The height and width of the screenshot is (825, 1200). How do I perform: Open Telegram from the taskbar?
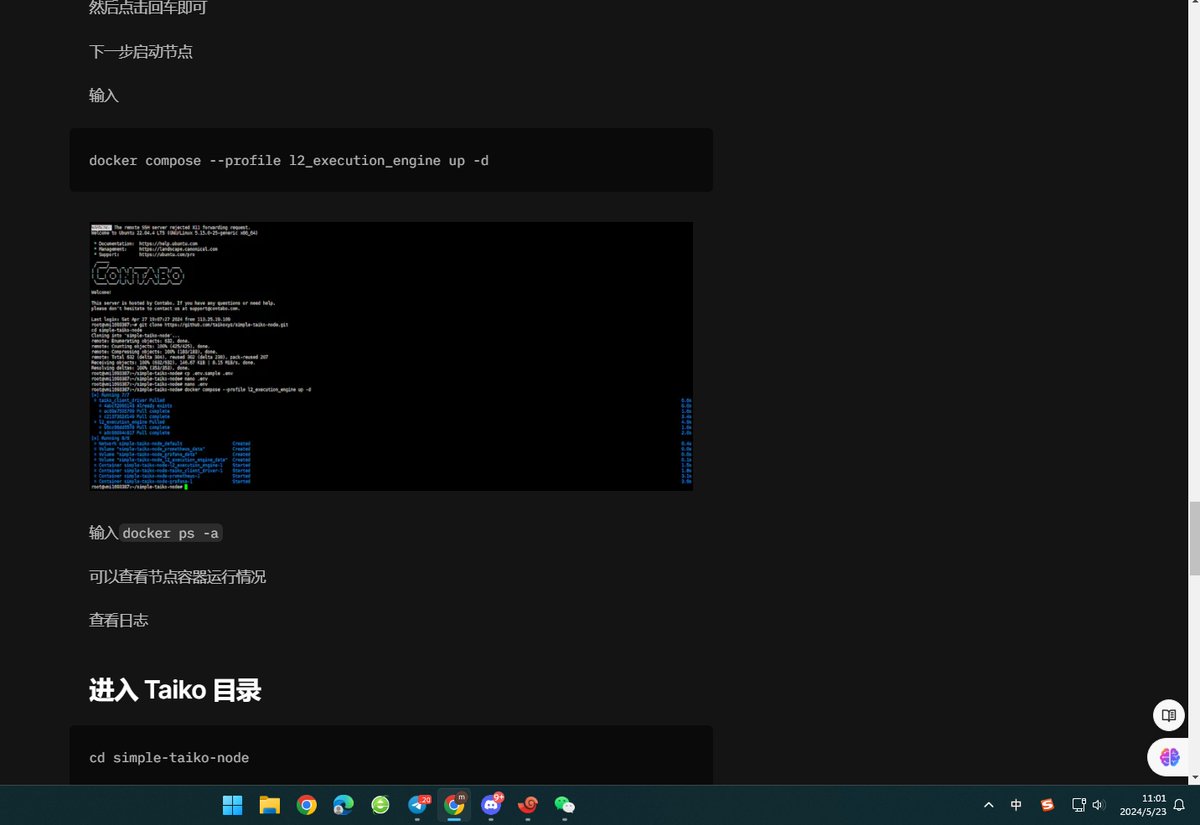tap(418, 805)
